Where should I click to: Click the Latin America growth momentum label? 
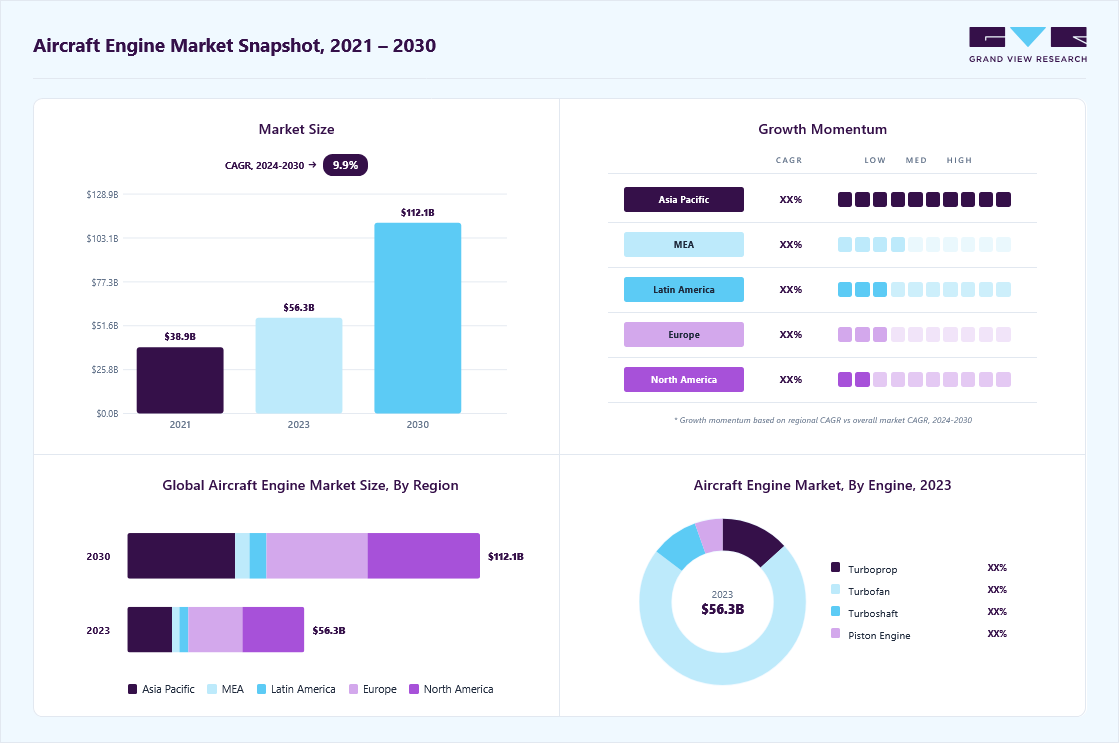pos(684,289)
